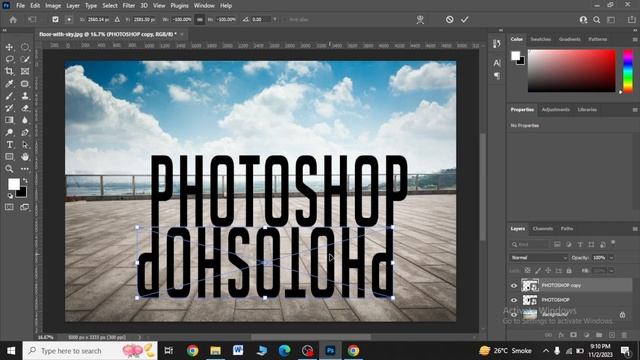Select the Path Selection tool

25,144
